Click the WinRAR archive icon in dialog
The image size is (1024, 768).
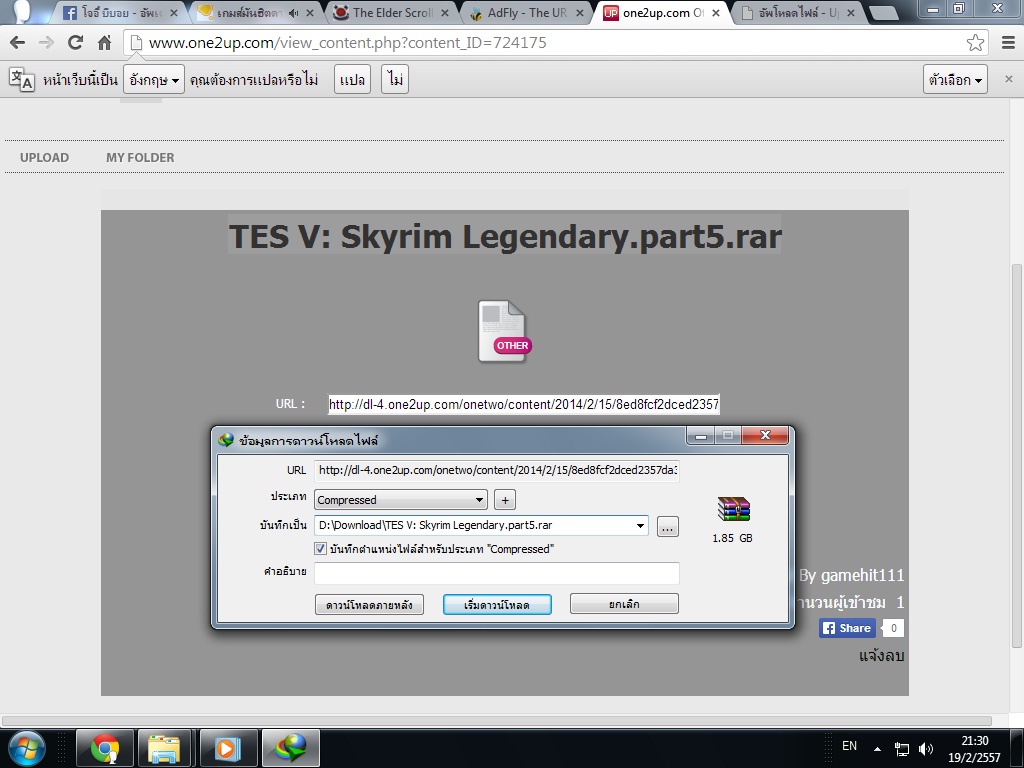pos(733,509)
